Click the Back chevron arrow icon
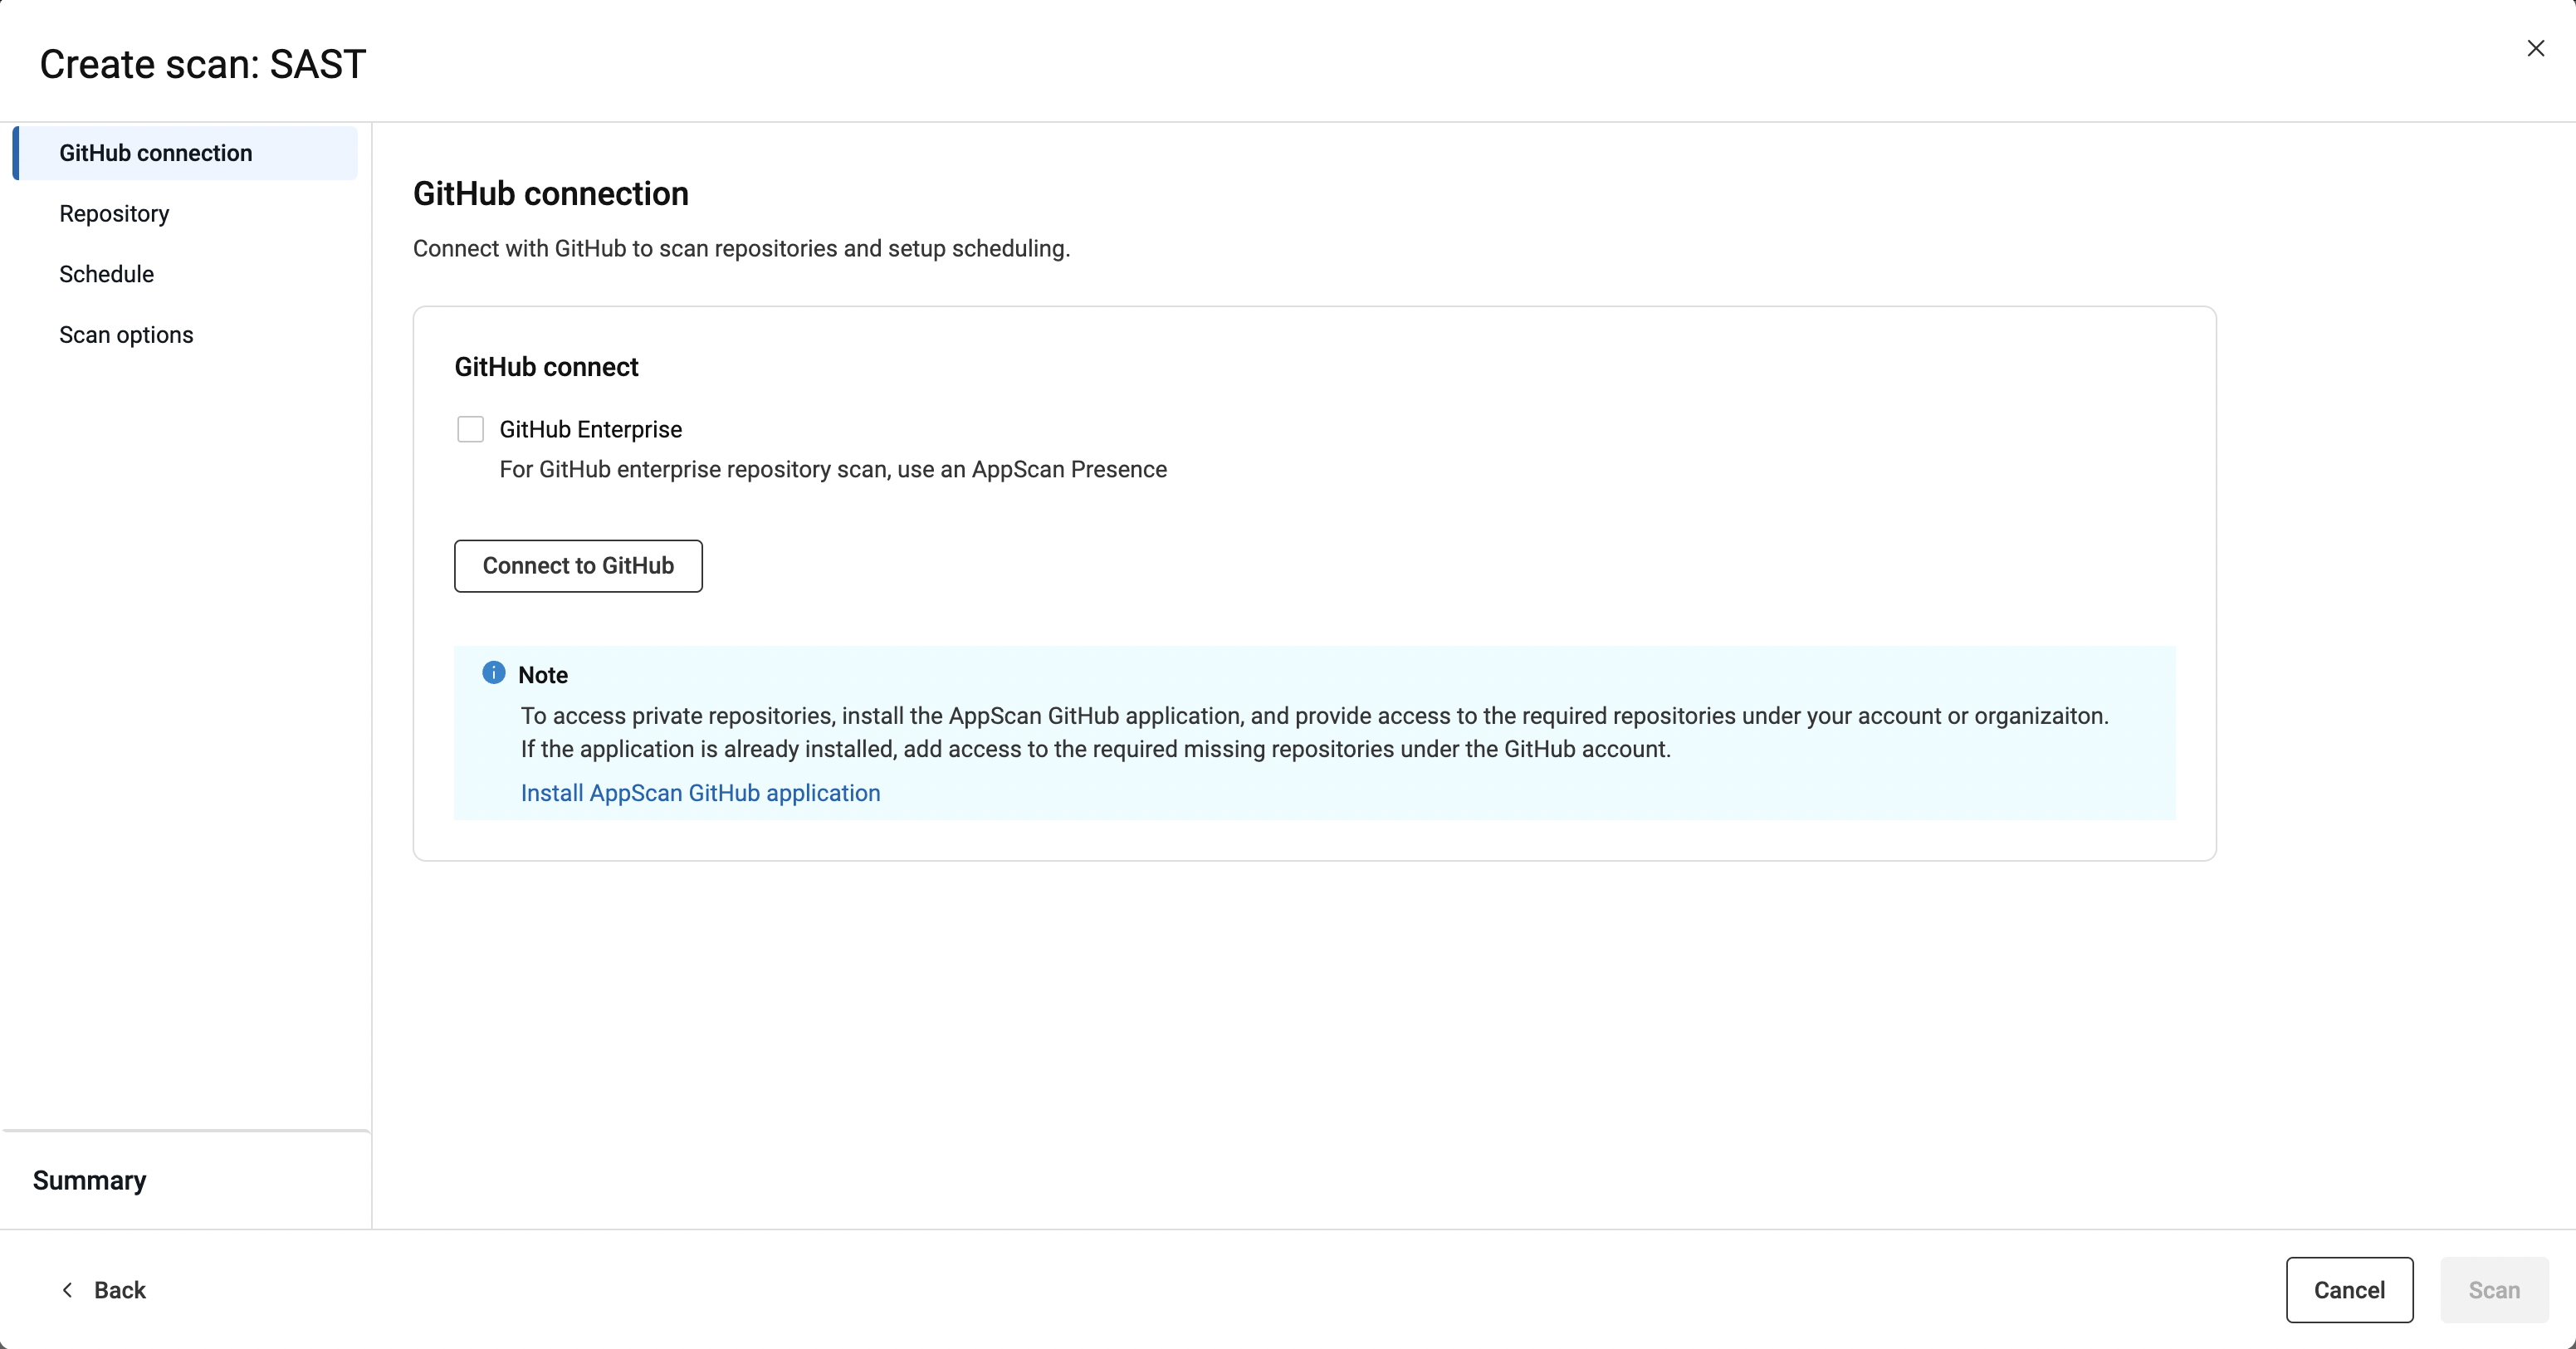This screenshot has width=2576, height=1349. tap(67, 1290)
